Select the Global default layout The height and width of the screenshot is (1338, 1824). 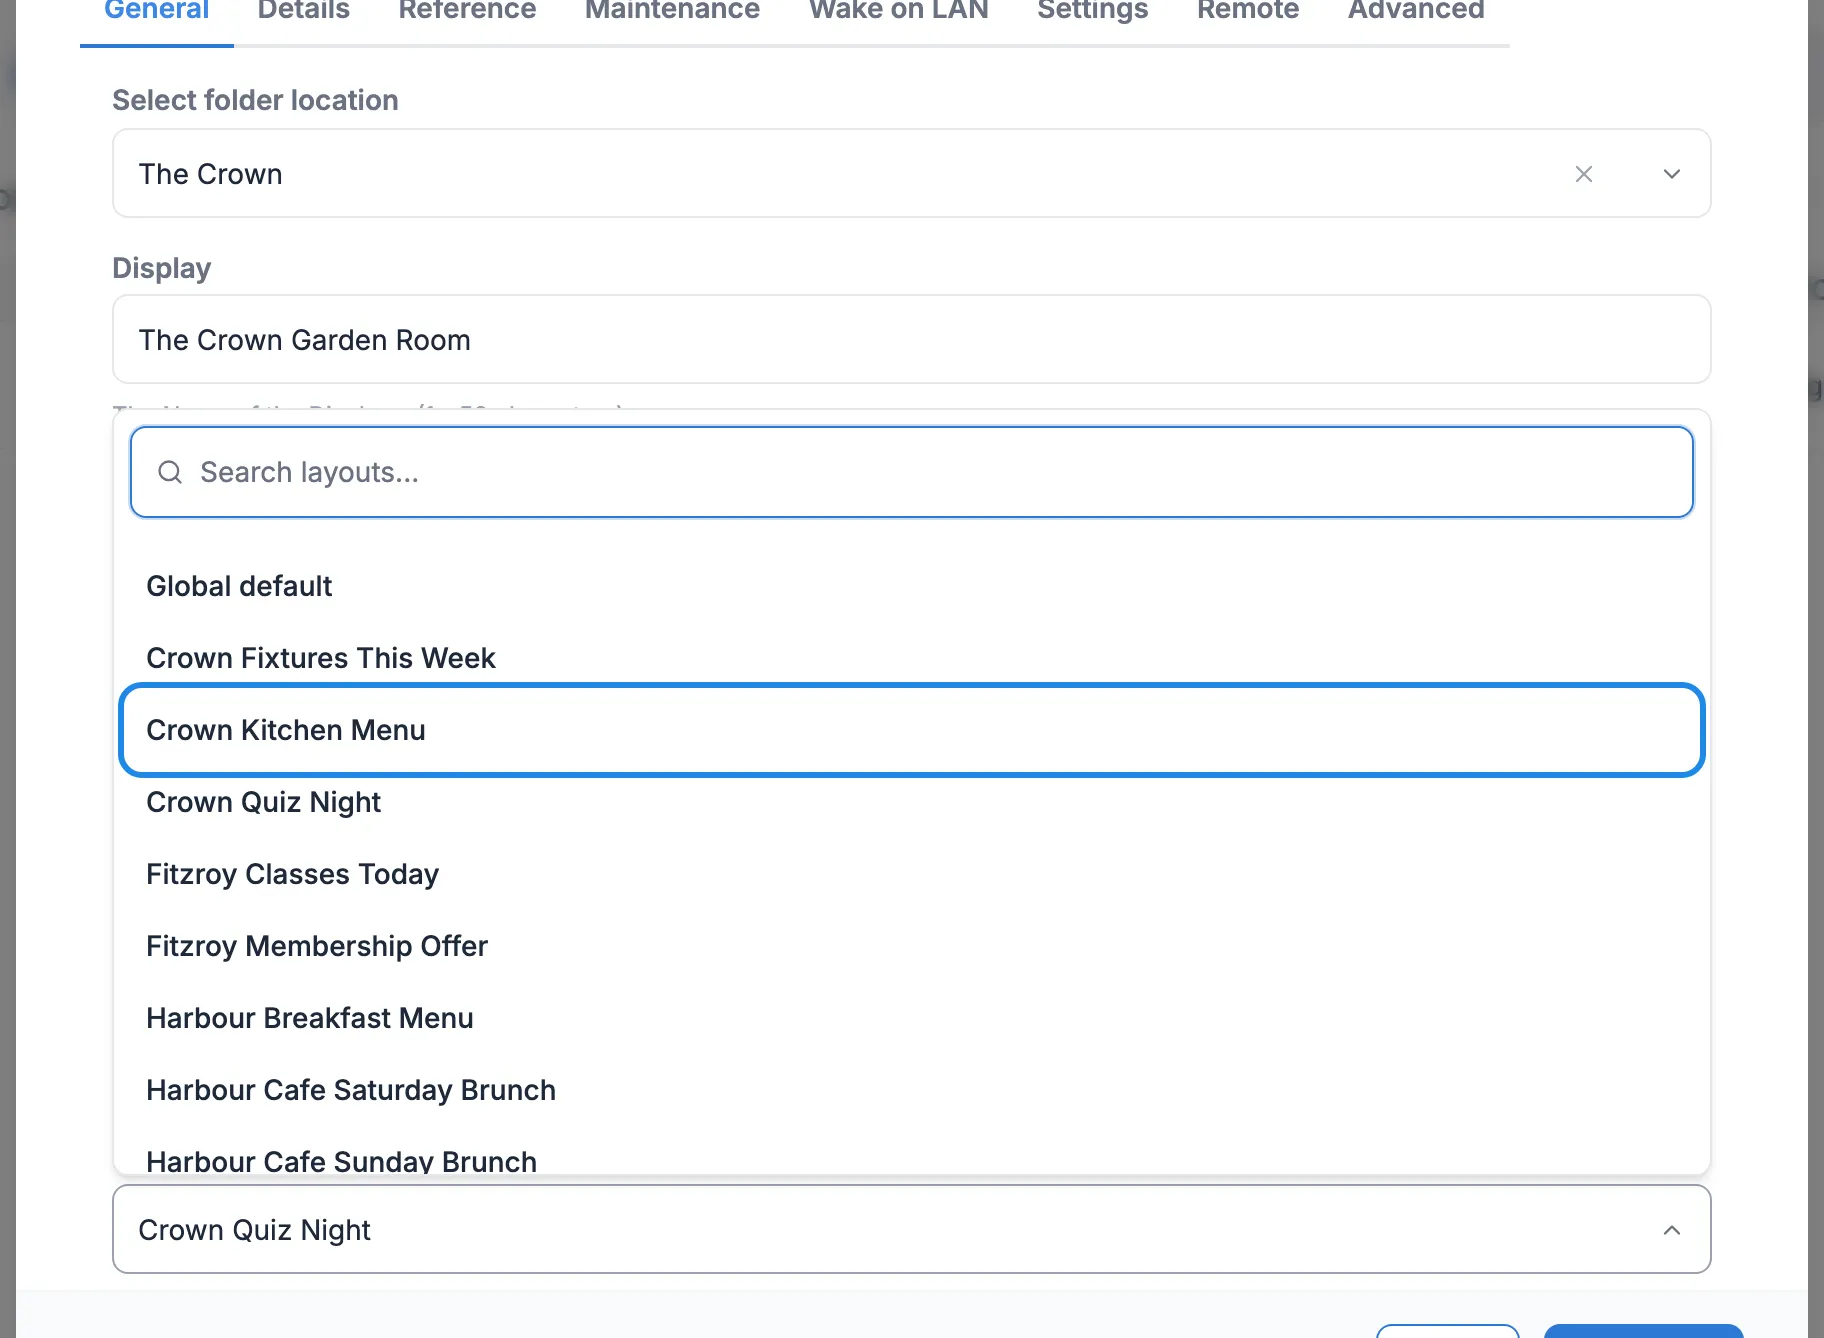(912, 586)
